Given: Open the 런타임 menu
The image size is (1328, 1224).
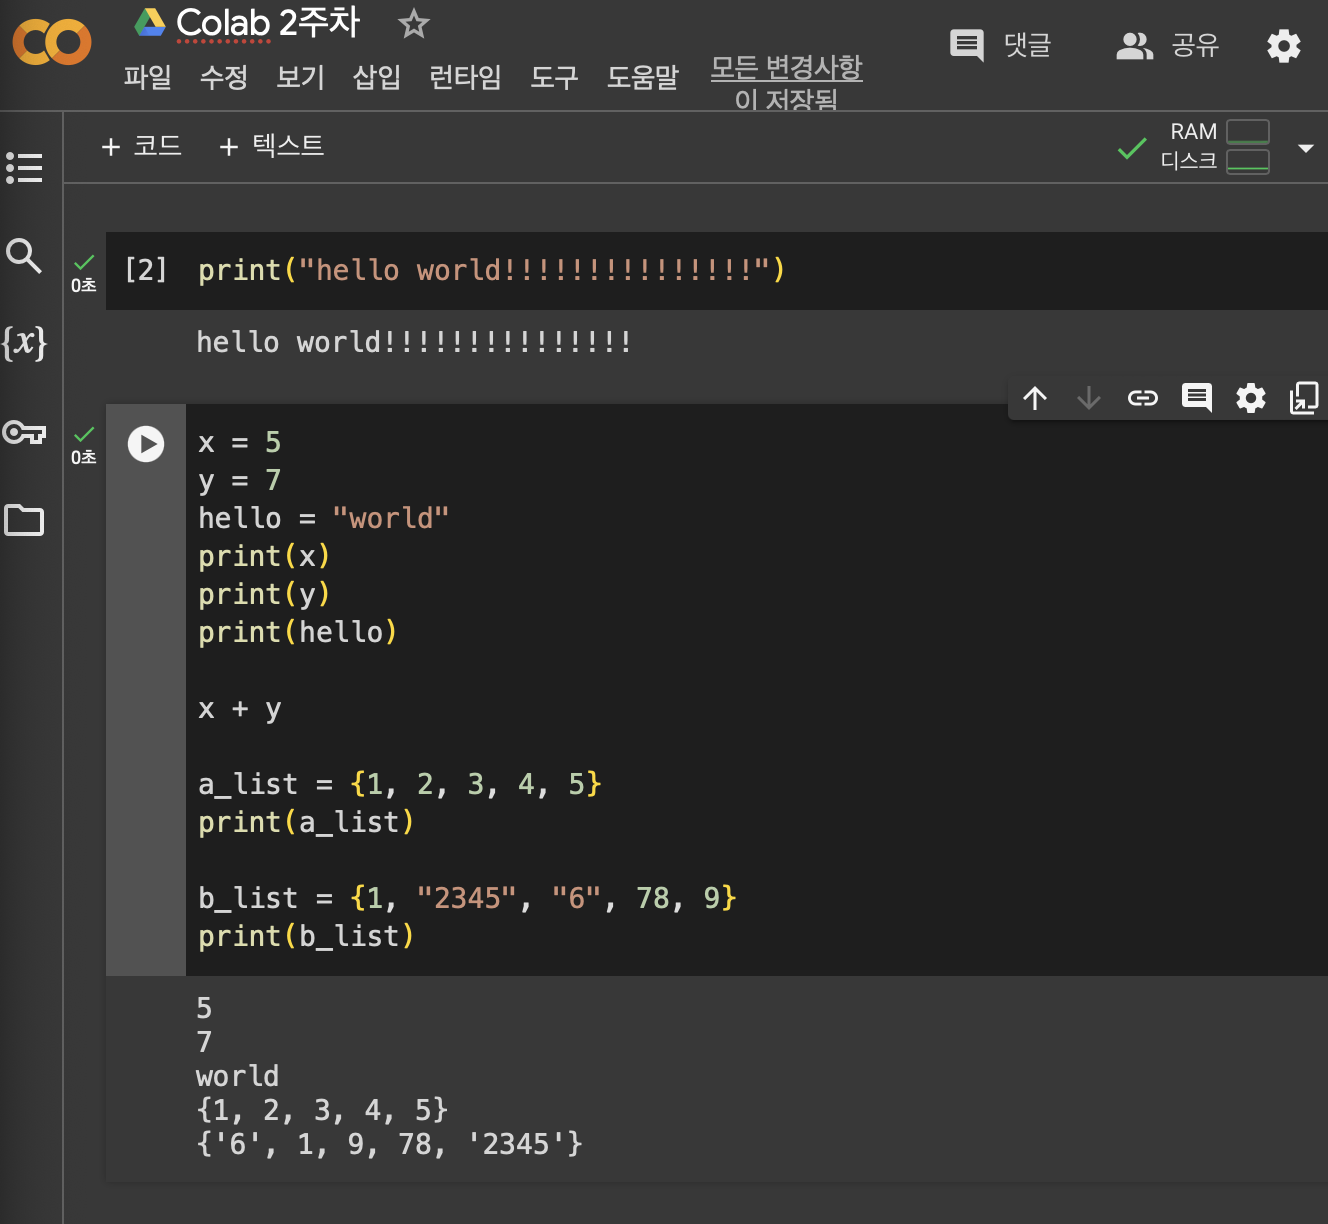Looking at the screenshot, I should (x=465, y=77).
